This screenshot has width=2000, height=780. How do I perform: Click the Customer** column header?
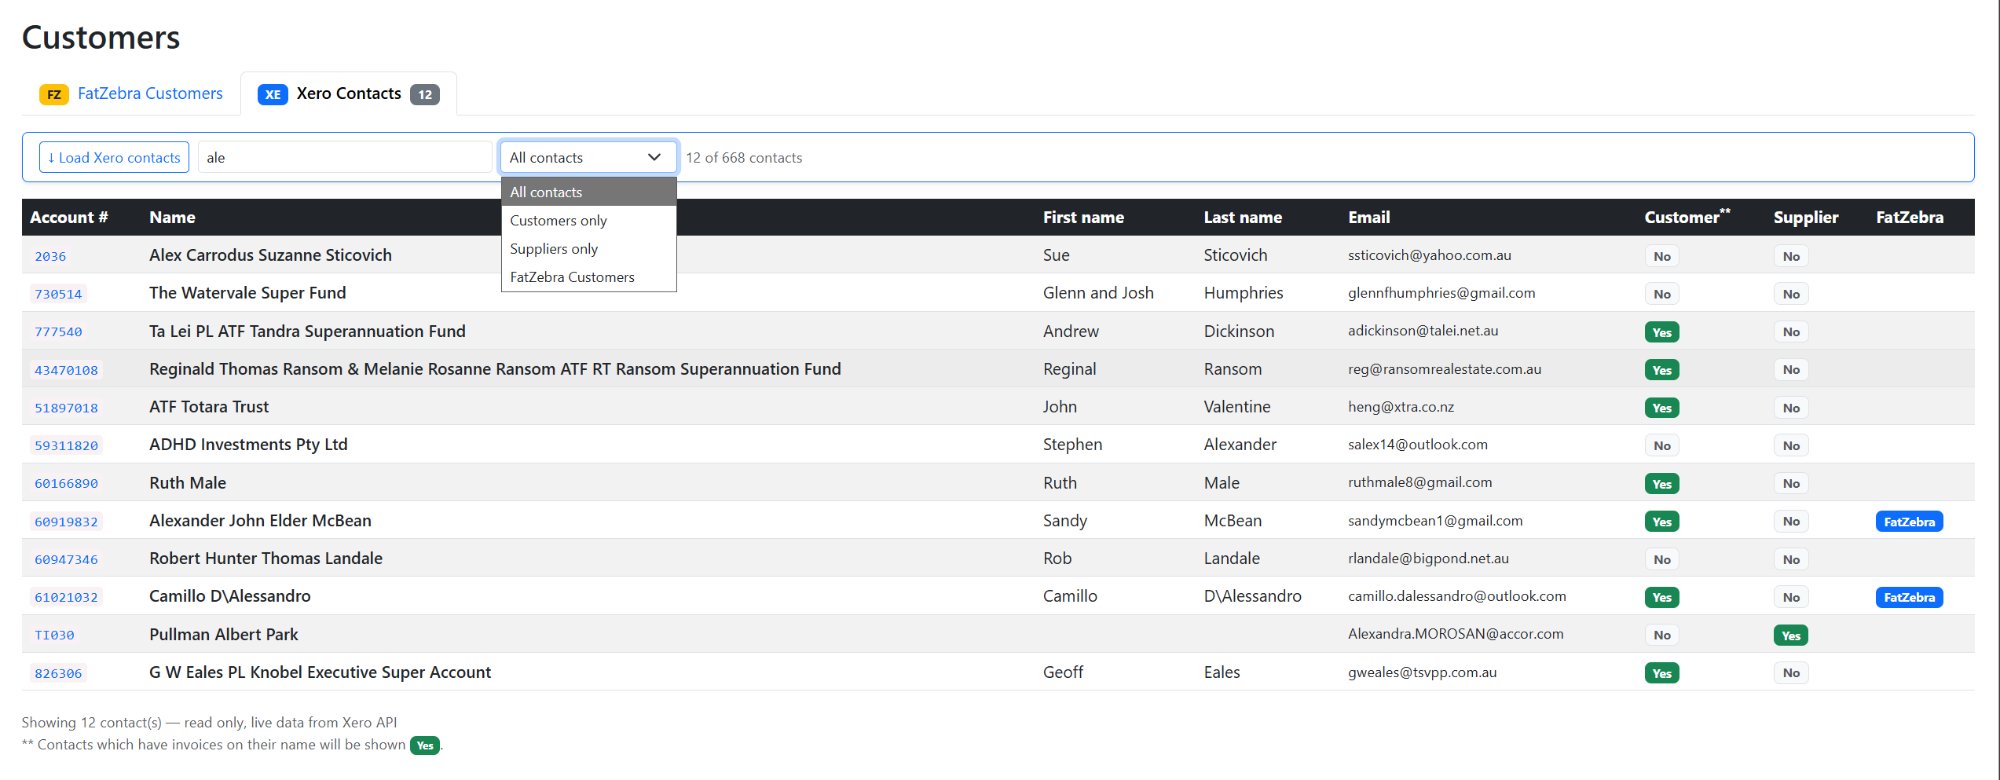pos(1687,216)
